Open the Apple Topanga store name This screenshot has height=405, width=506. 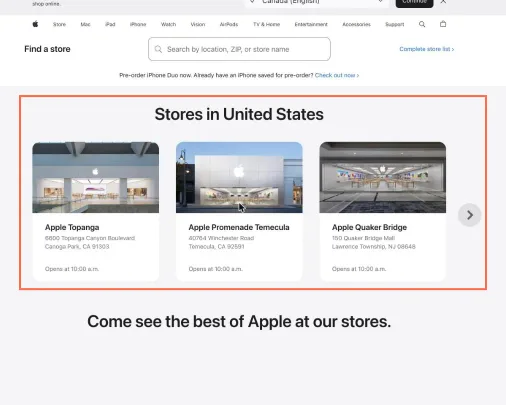pos(72,227)
